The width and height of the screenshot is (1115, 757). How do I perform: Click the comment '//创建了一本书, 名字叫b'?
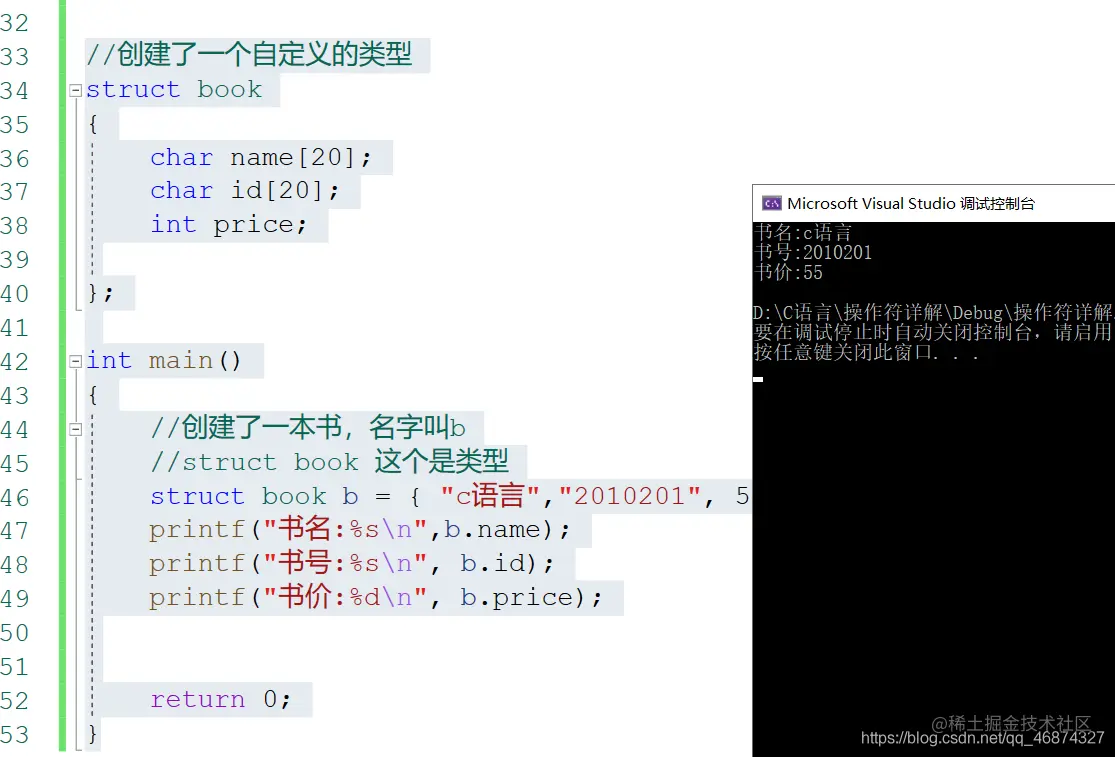click(308, 427)
